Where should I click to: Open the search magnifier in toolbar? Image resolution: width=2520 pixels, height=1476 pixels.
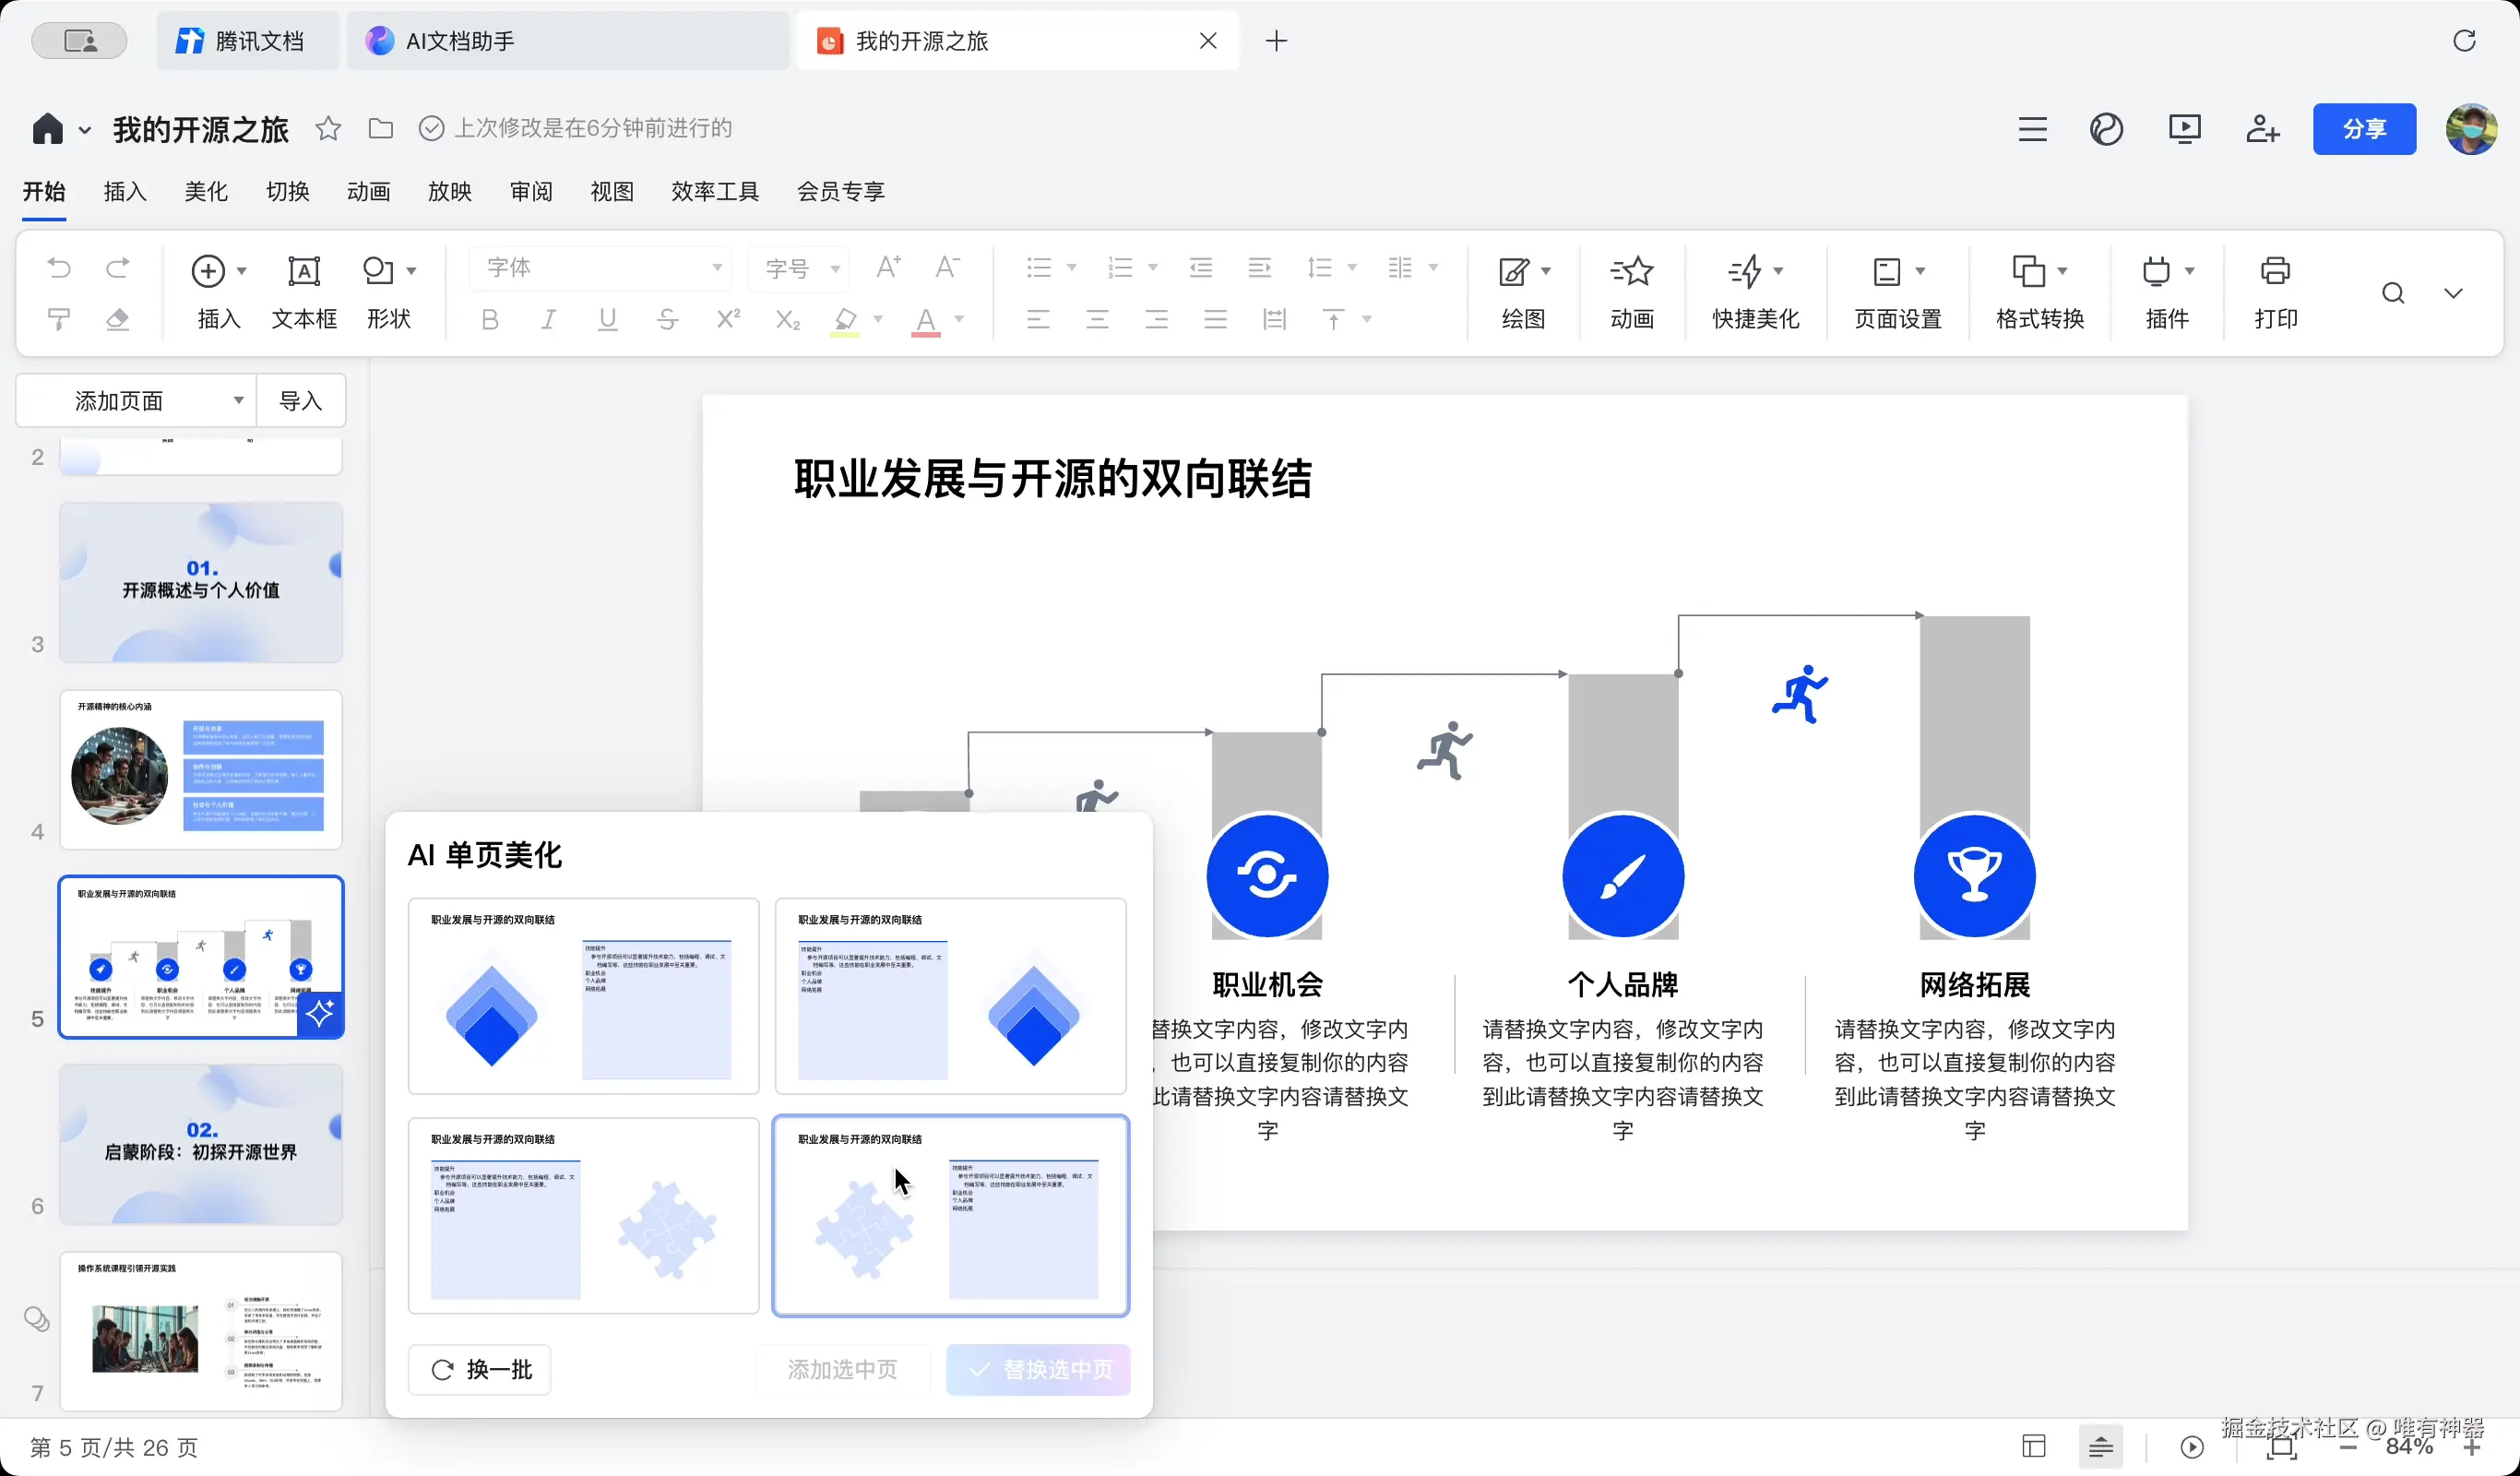[2393, 293]
